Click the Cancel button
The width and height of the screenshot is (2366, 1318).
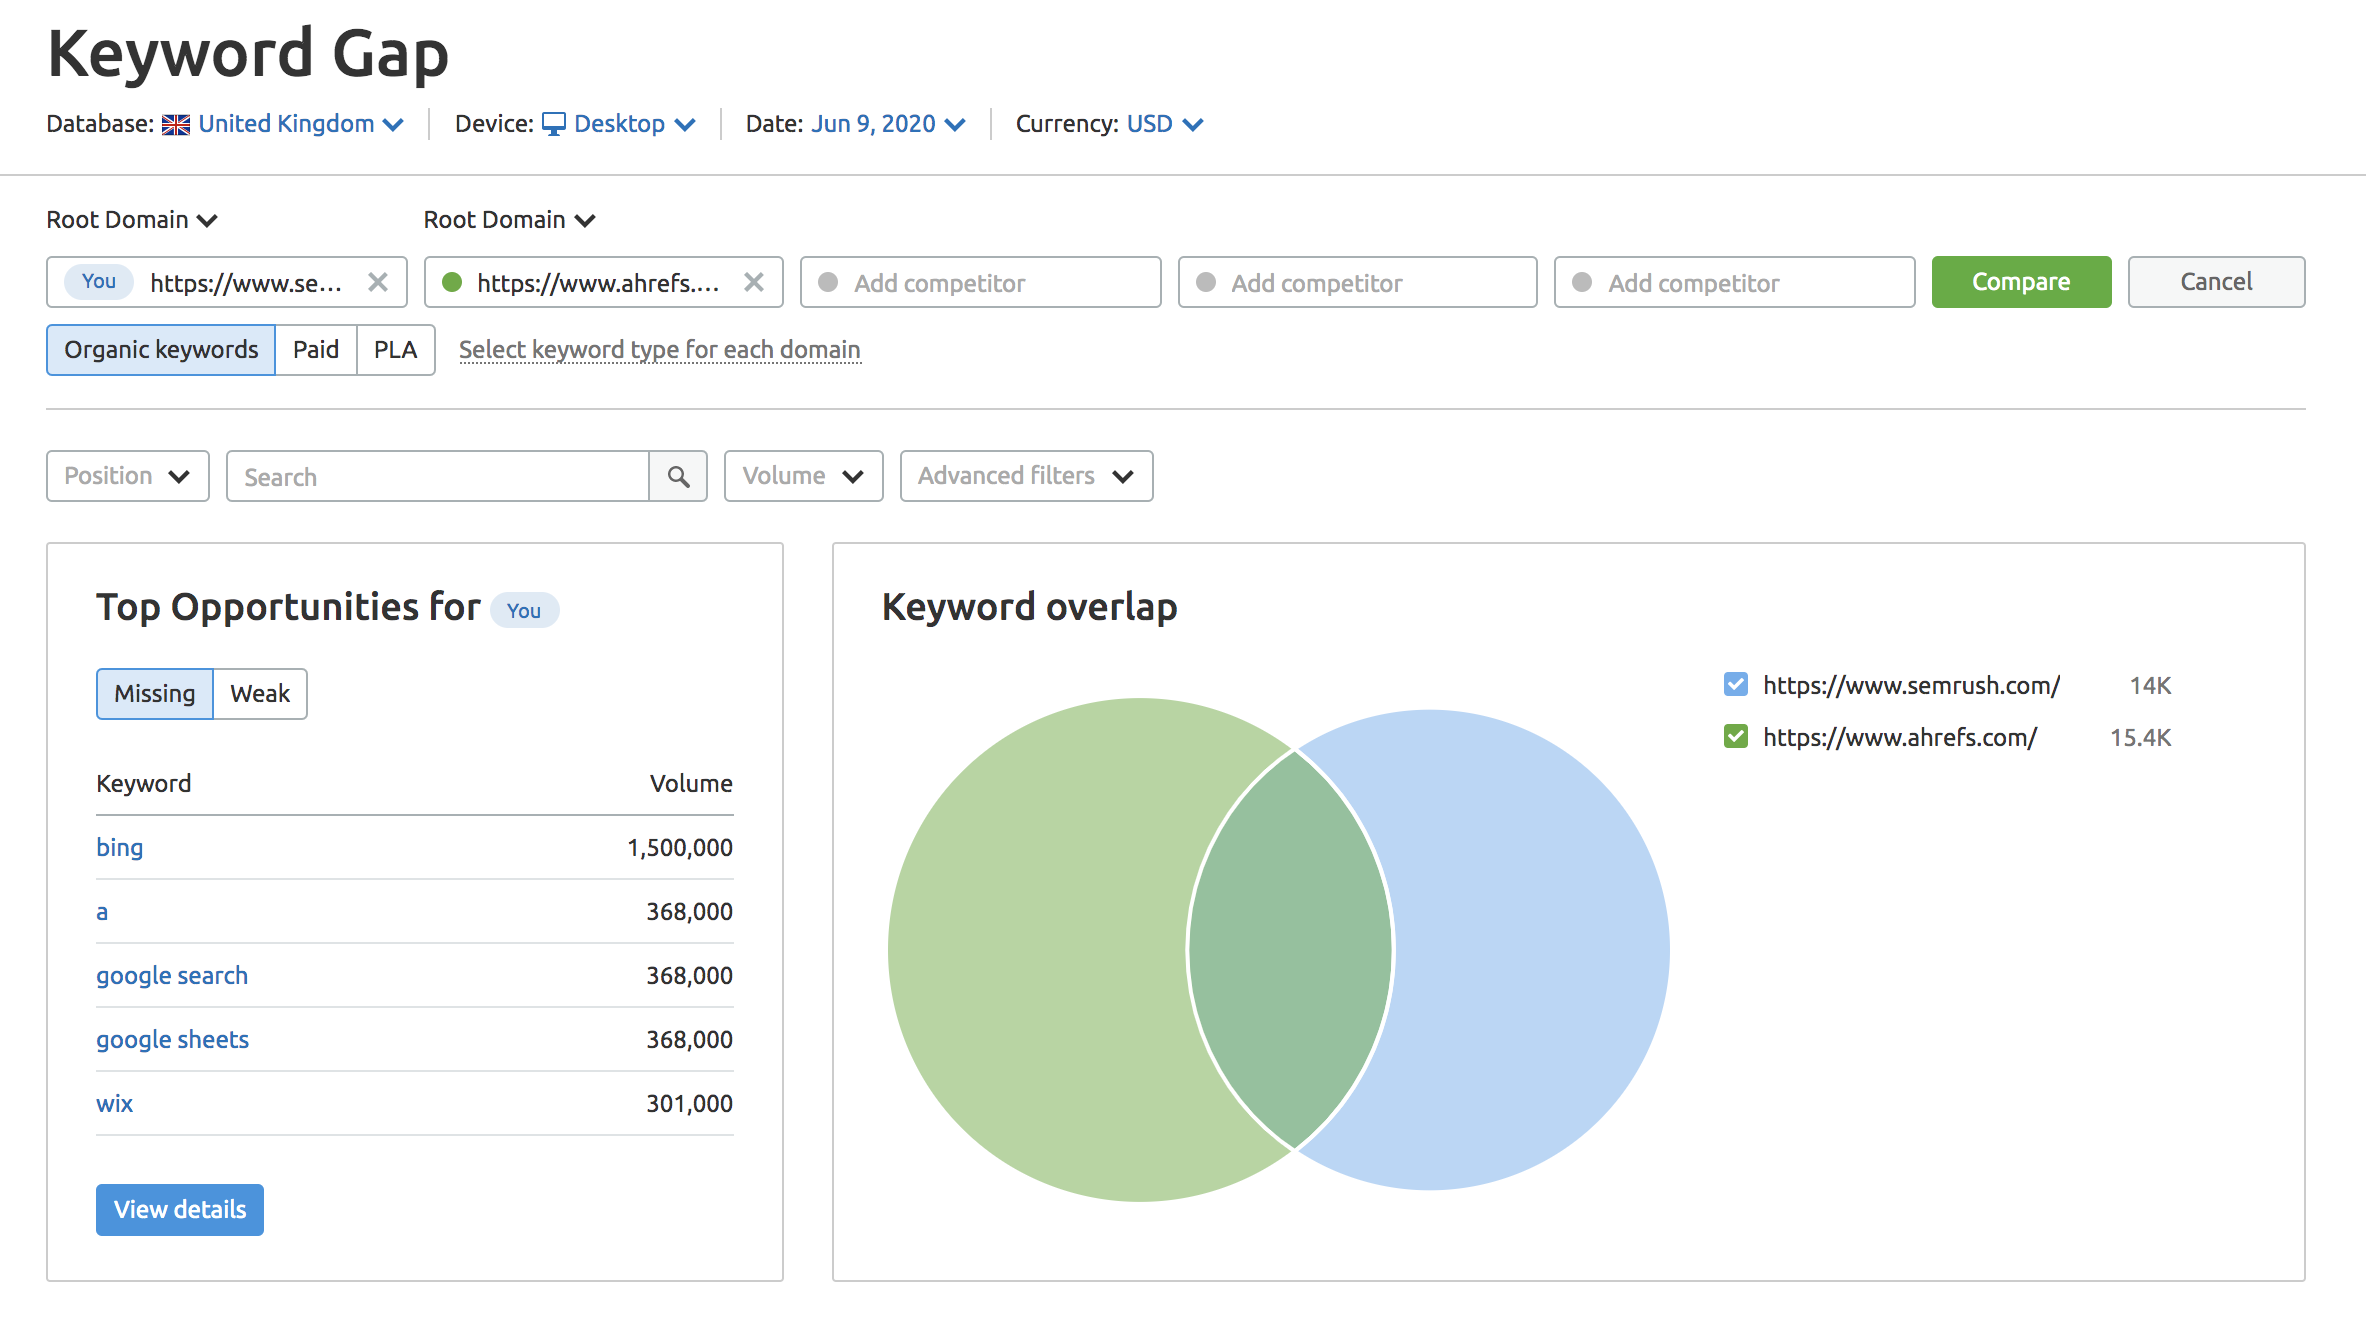point(2216,282)
